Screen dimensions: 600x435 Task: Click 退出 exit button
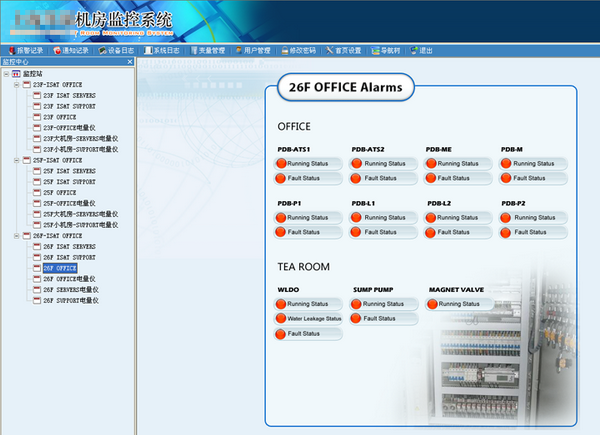pyautogui.click(x=423, y=50)
